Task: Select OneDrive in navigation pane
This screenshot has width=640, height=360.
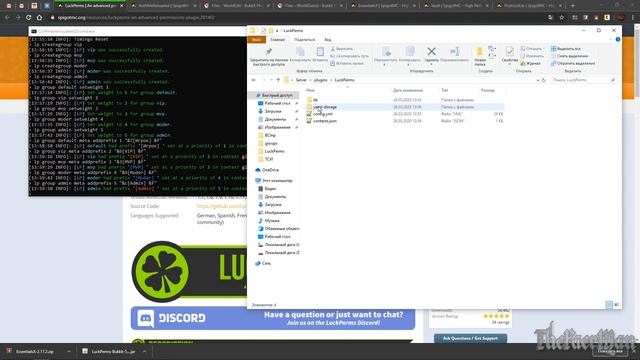Action: pyautogui.click(x=270, y=170)
